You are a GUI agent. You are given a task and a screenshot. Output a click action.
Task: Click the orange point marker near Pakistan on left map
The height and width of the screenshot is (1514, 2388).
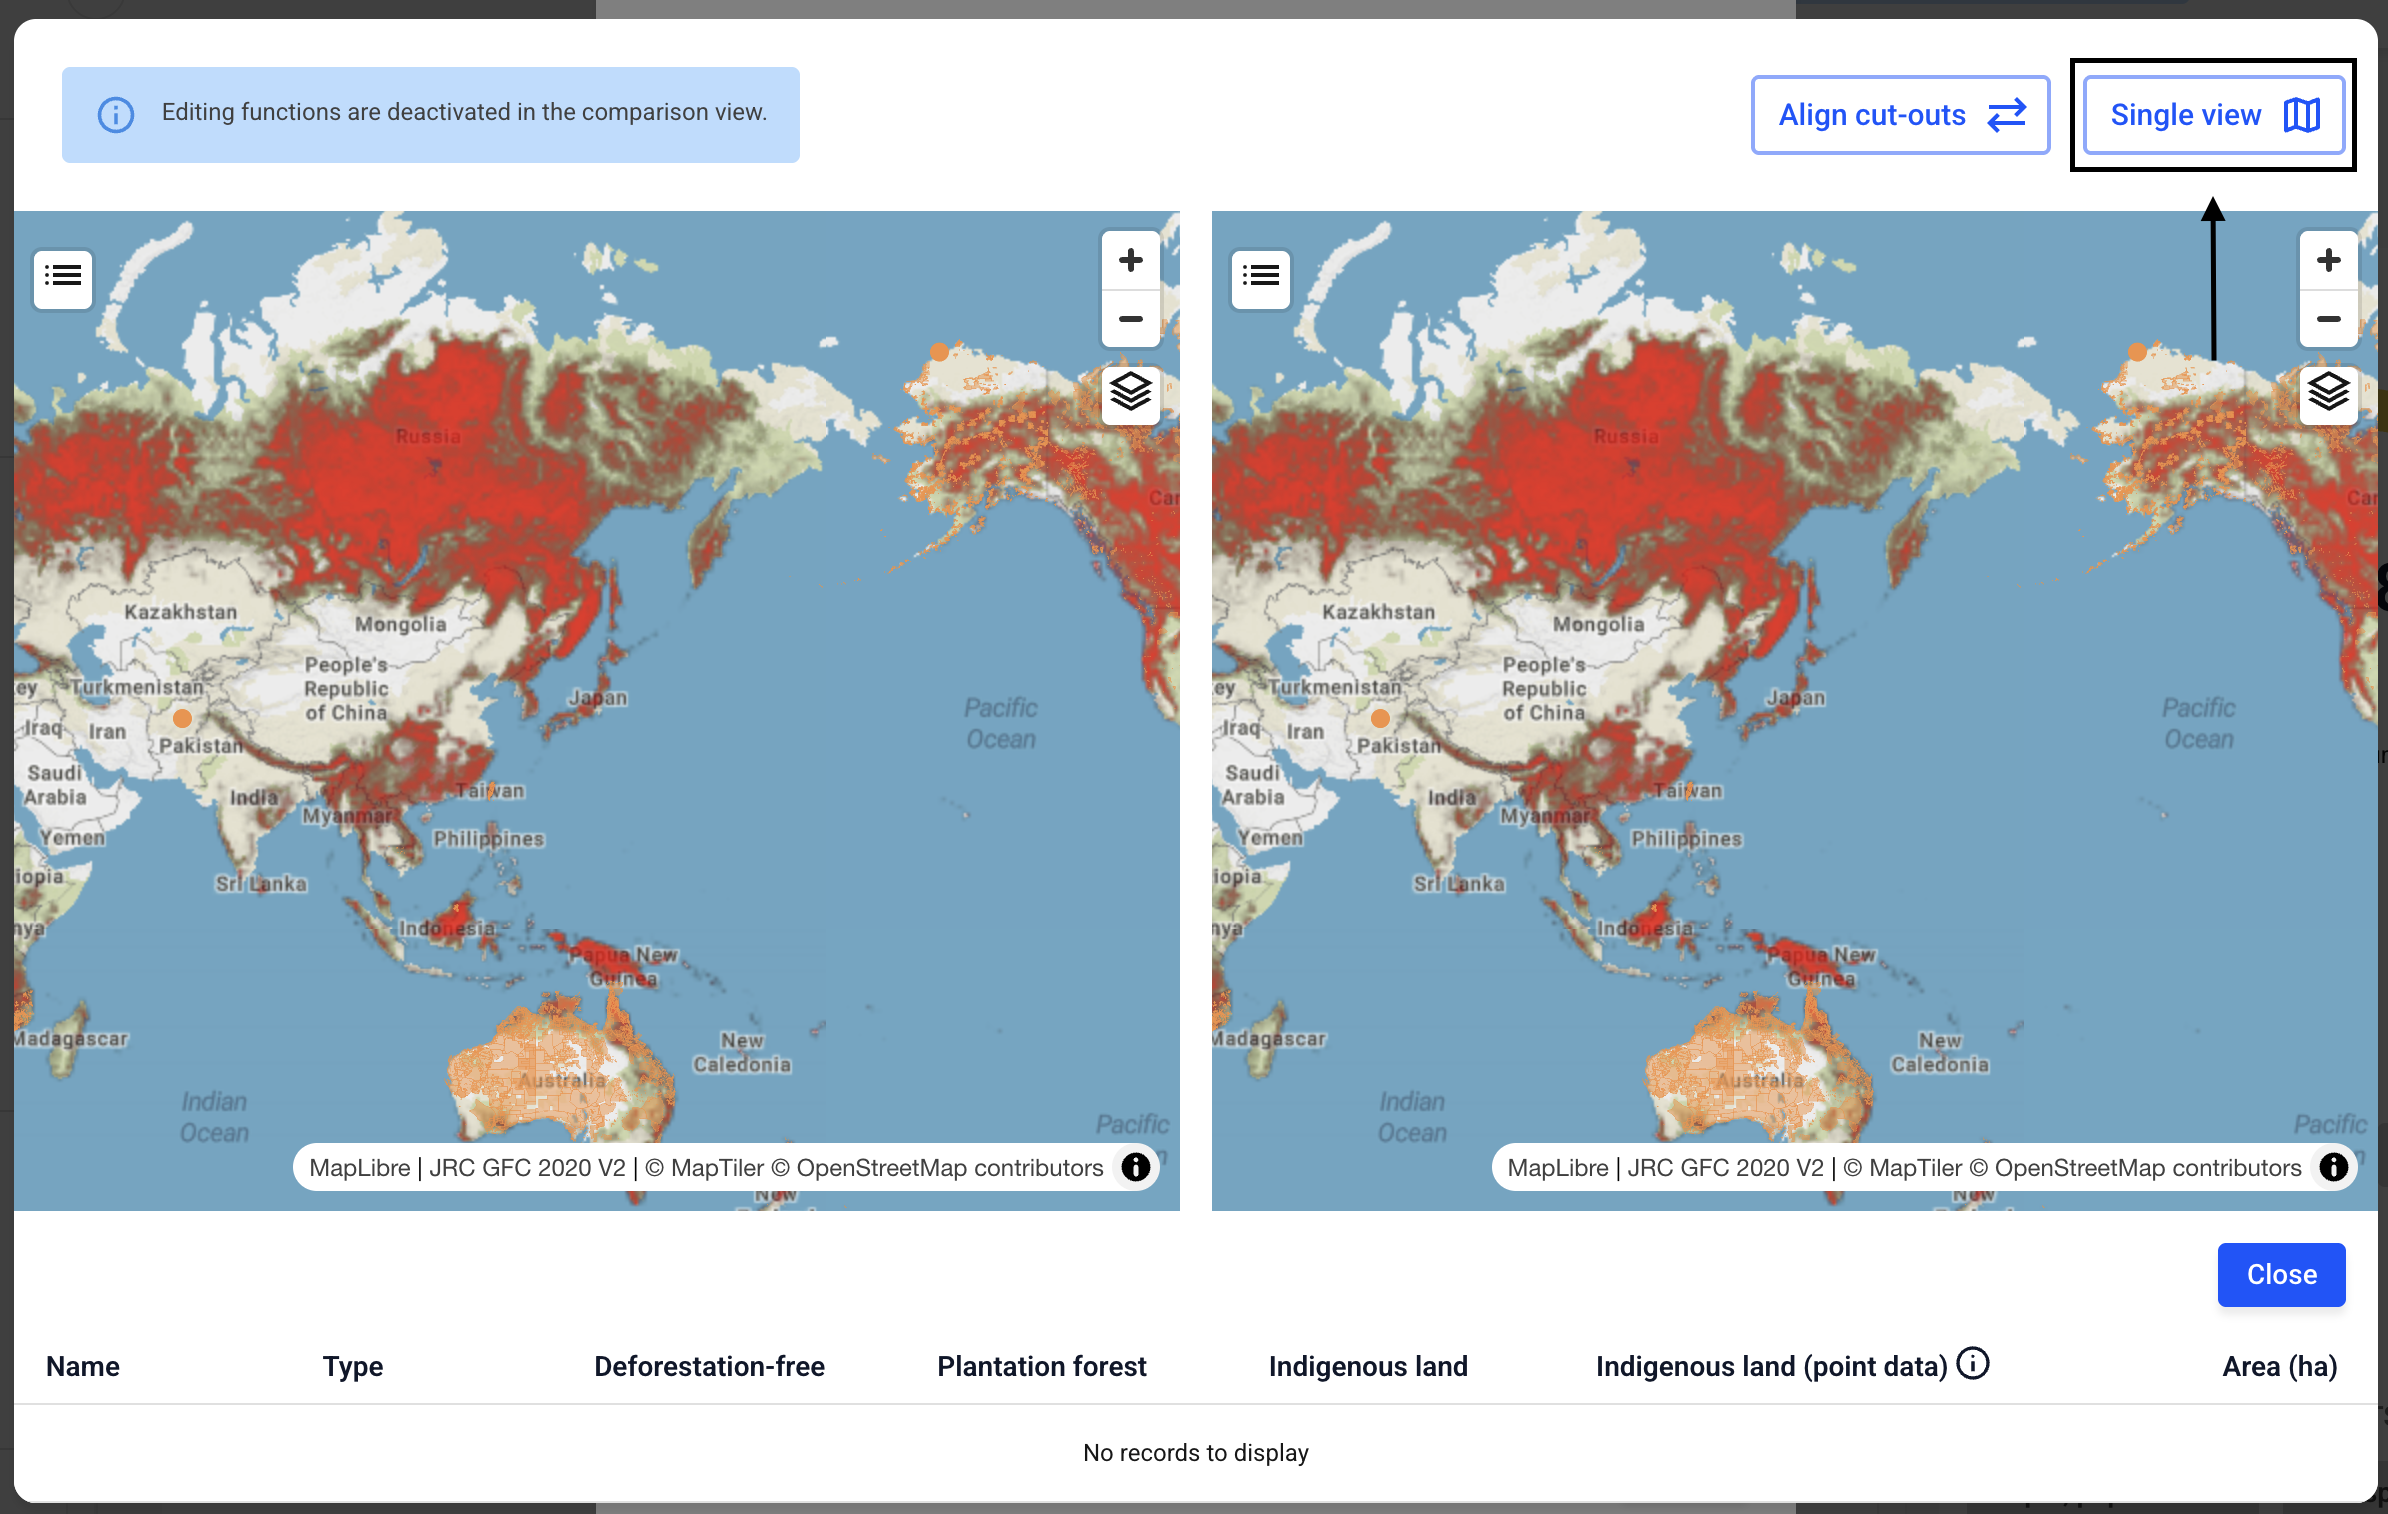(182, 718)
